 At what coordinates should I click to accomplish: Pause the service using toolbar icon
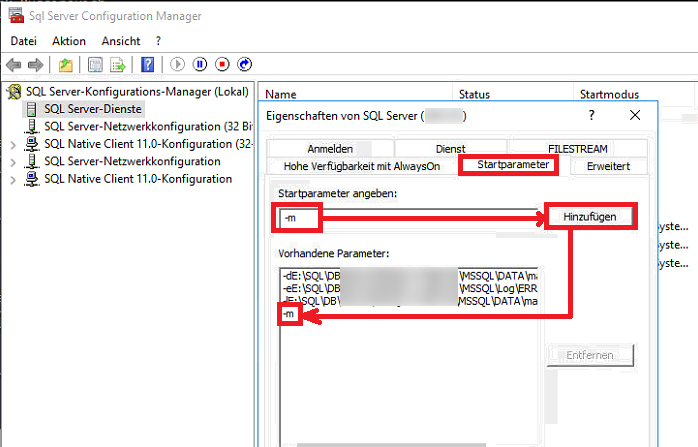tap(200, 65)
